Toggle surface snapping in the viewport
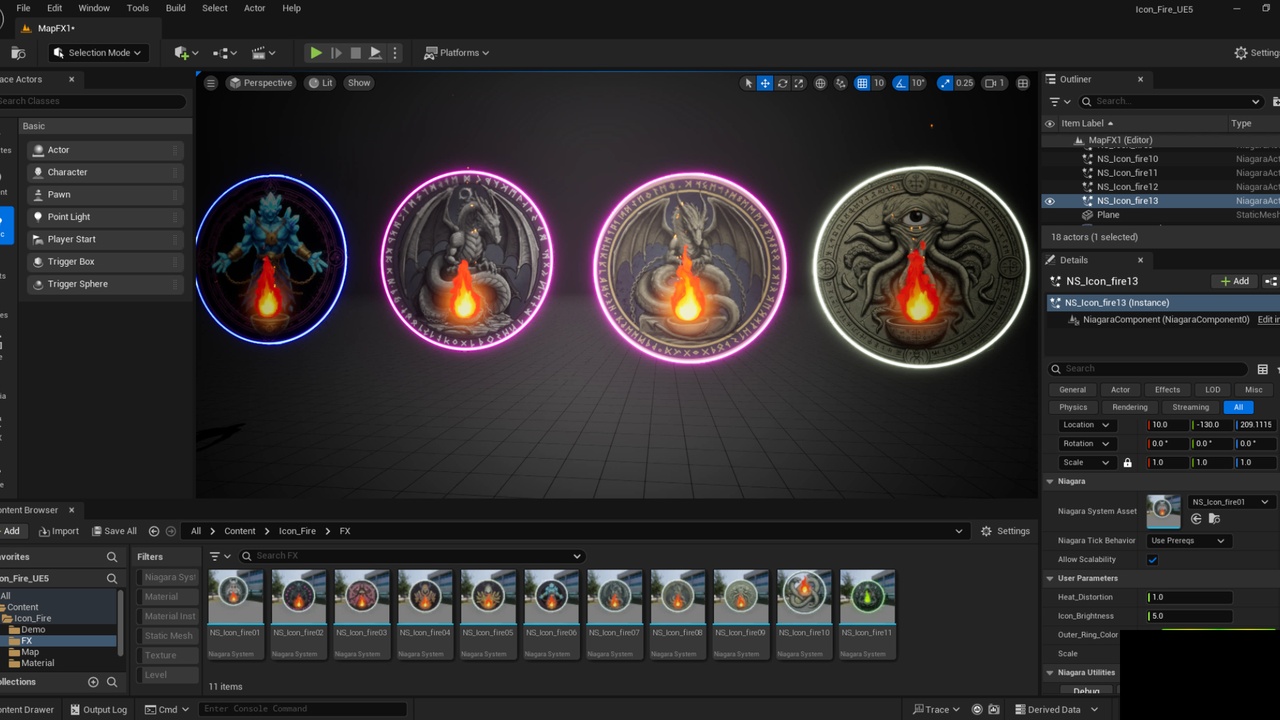Screen dimensions: 1280x720 [x=841, y=83]
